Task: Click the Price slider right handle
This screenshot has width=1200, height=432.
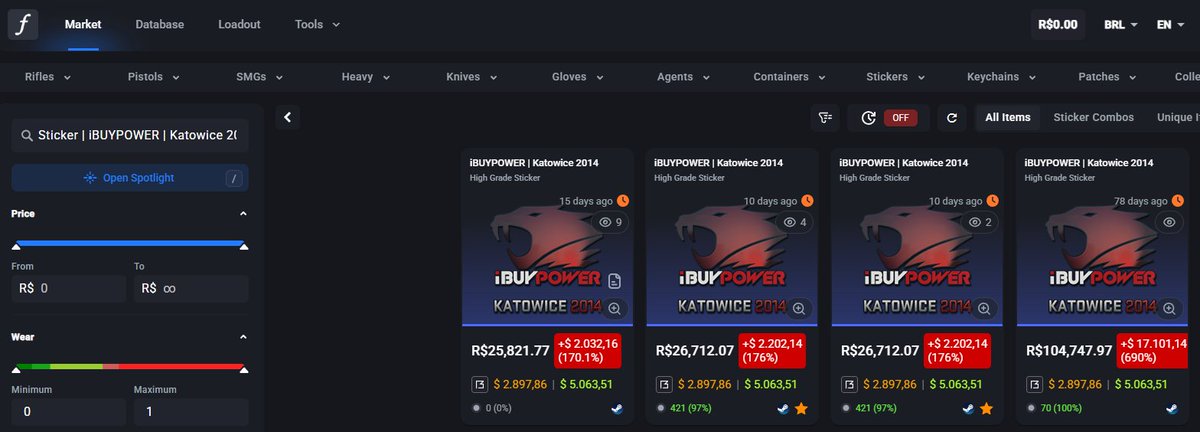Action: click(x=244, y=245)
